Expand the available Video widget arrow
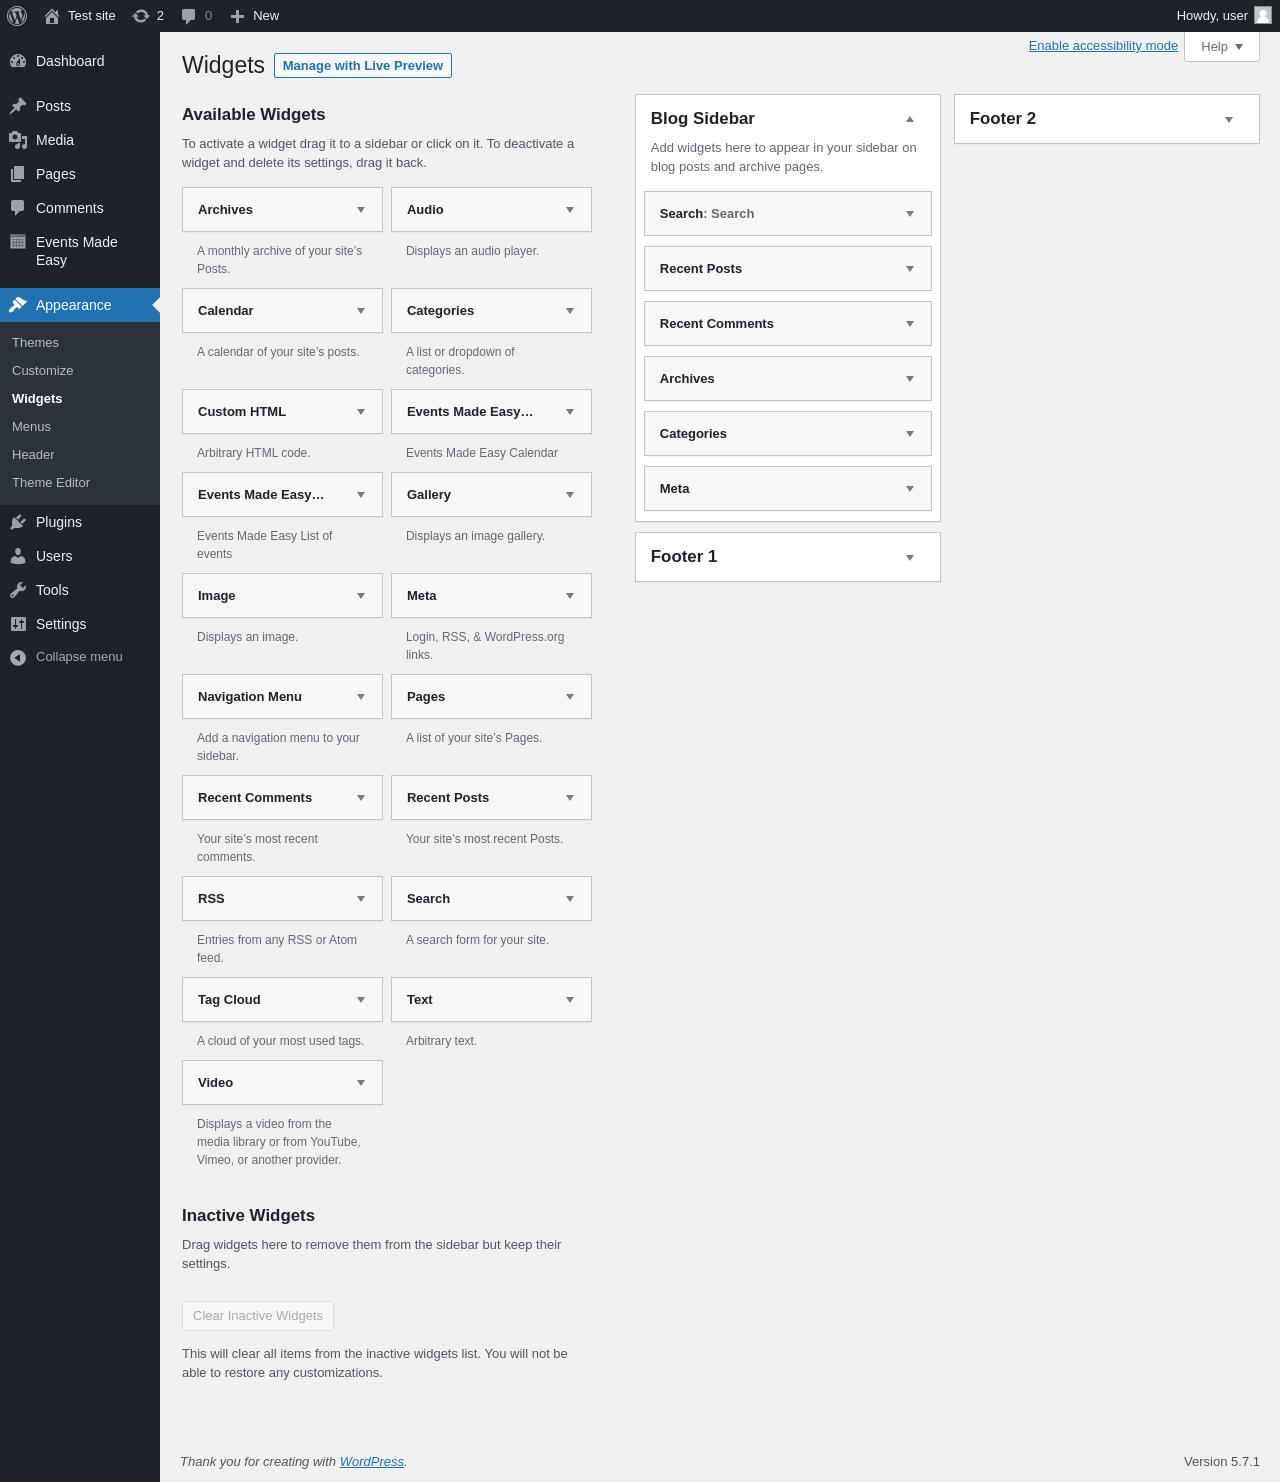 click(x=361, y=1083)
